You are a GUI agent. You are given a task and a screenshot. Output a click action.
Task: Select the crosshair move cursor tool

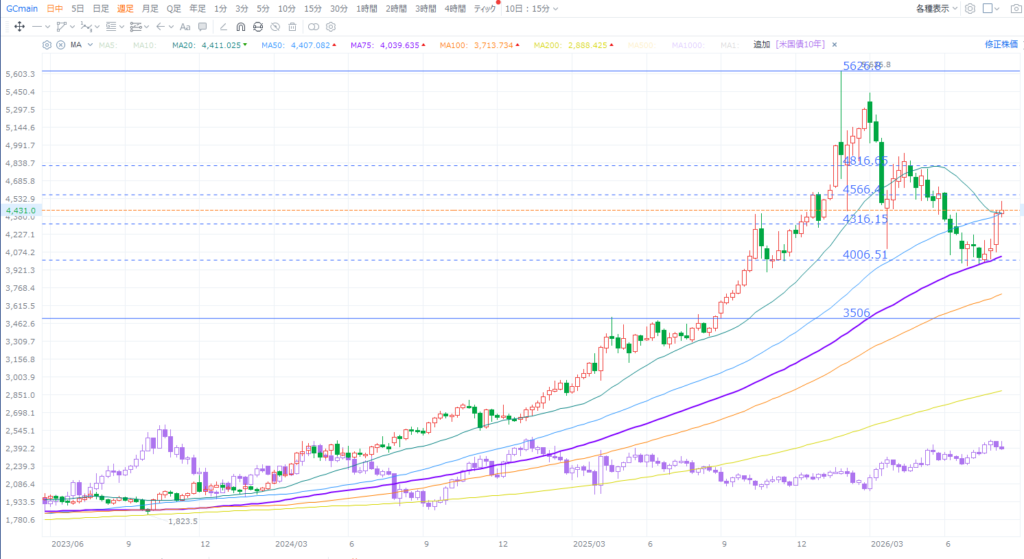20,27
